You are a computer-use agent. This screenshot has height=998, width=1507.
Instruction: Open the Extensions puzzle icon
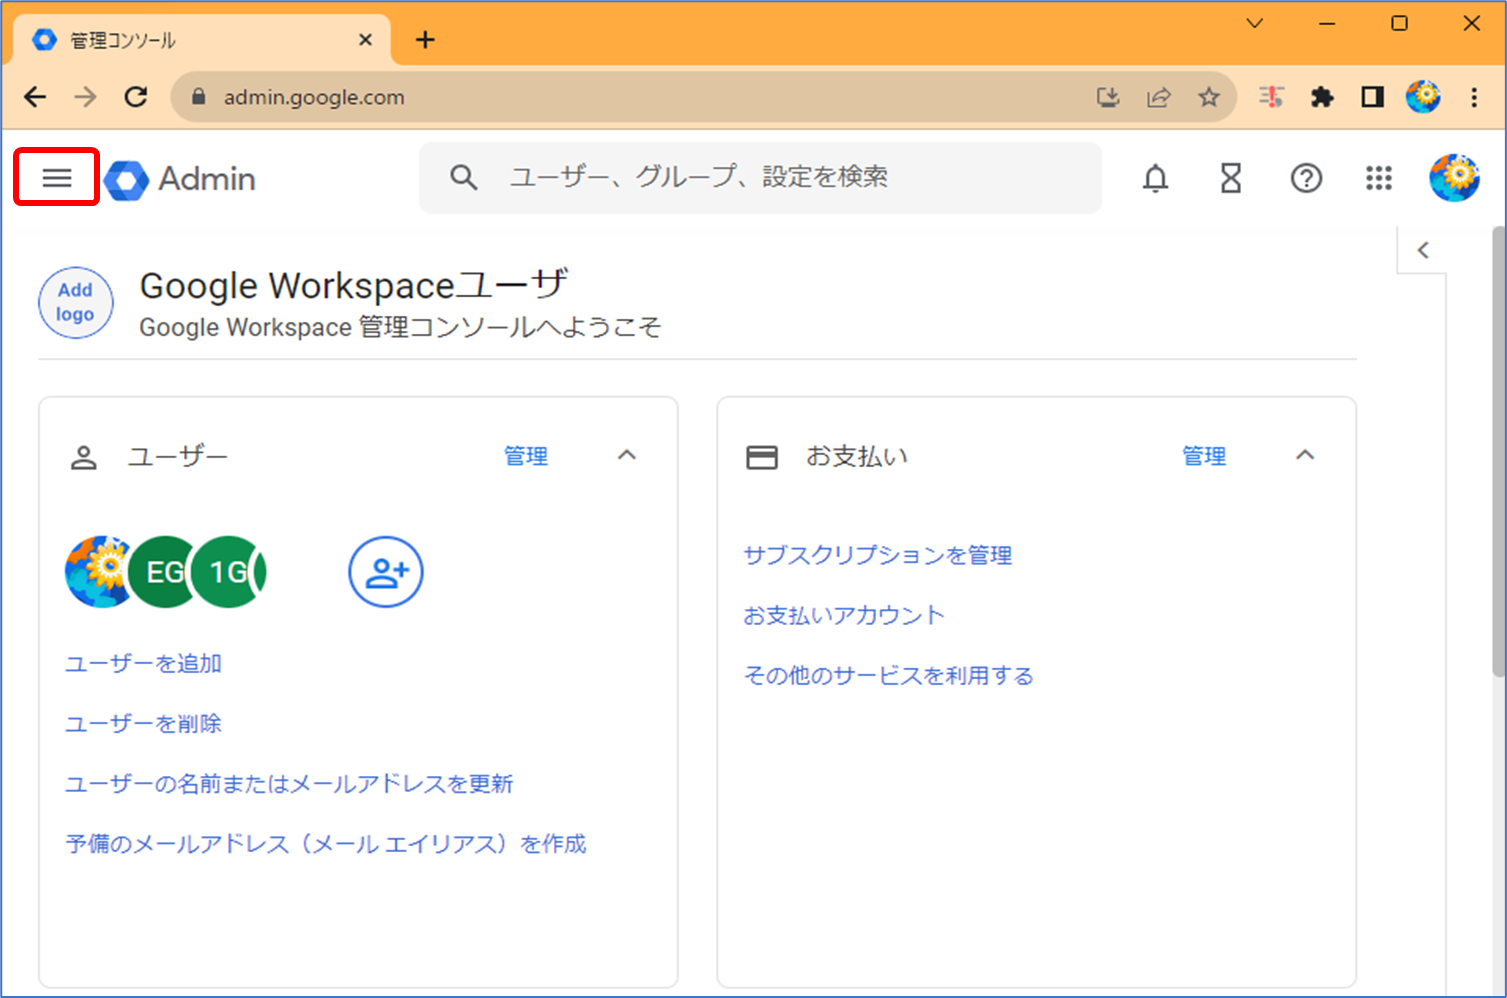tap(1322, 97)
